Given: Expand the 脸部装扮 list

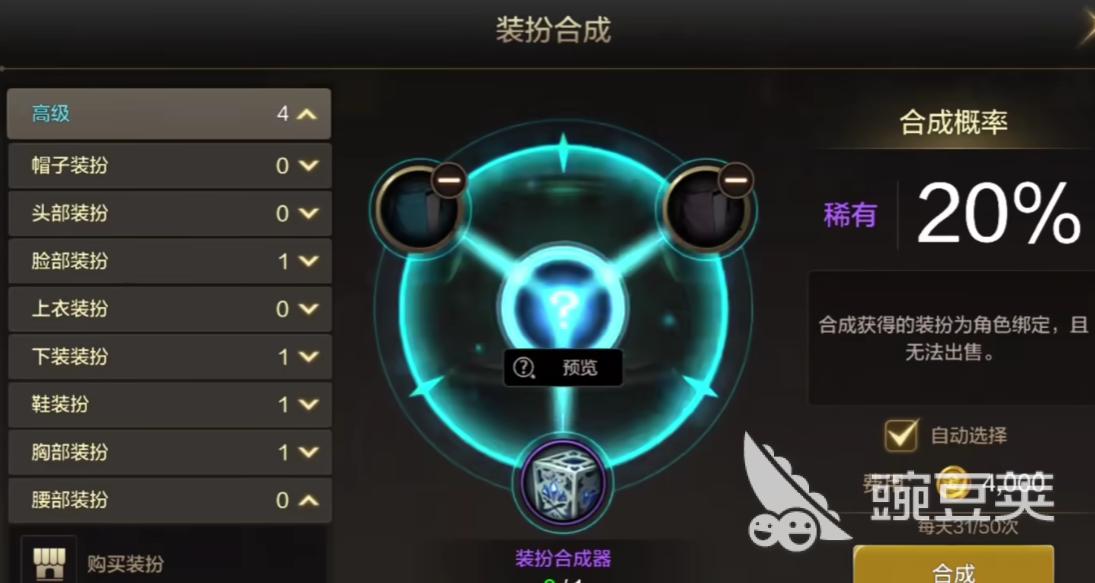Looking at the screenshot, I should [x=308, y=261].
